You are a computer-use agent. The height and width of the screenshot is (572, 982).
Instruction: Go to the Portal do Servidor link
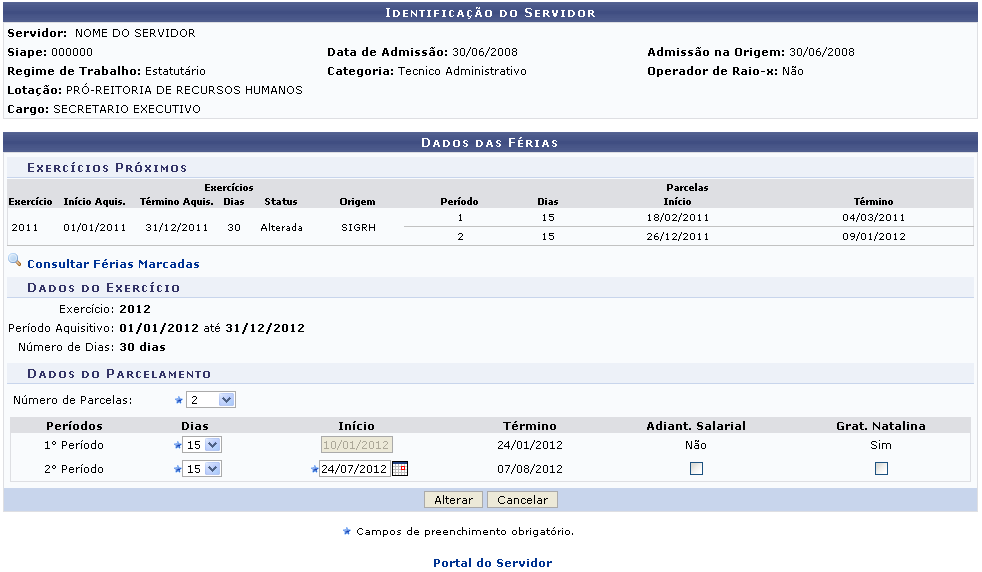coord(492,563)
